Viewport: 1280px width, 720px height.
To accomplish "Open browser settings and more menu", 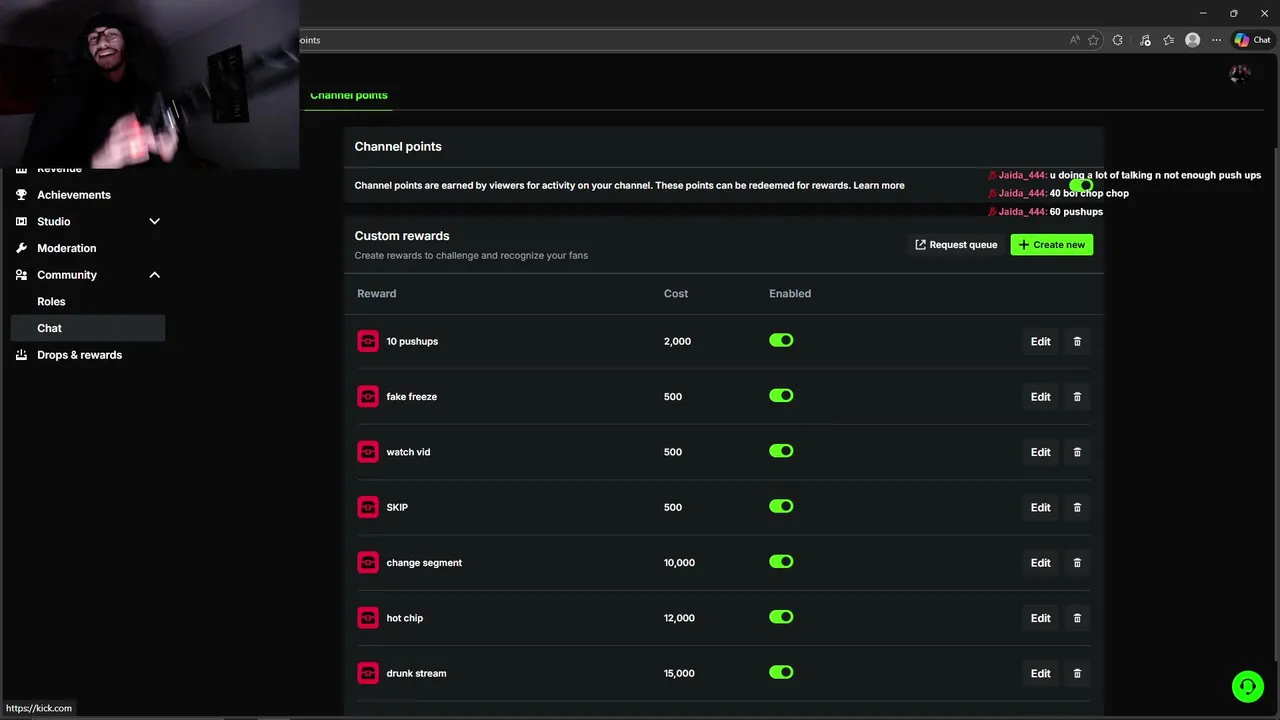I will 1216,40.
